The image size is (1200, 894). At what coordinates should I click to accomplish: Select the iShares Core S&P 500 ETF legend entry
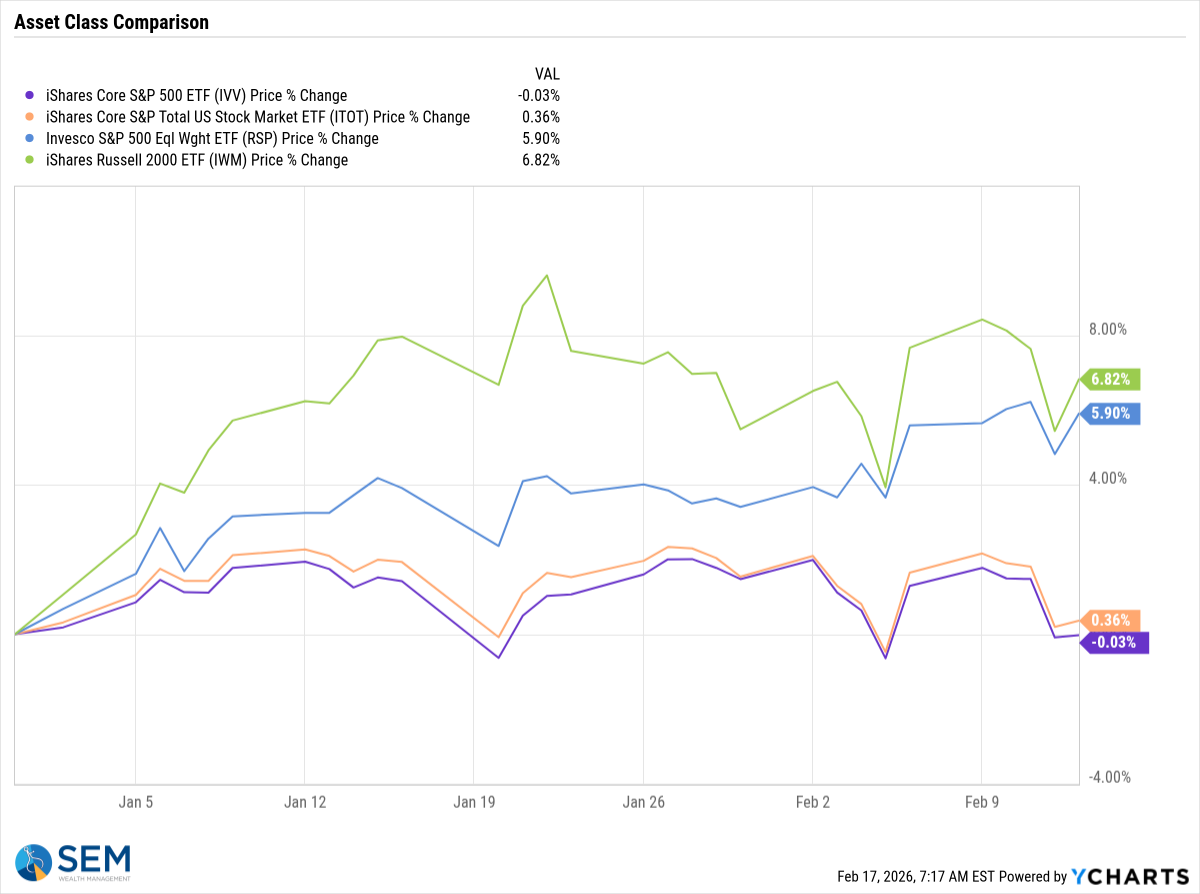tap(196, 96)
